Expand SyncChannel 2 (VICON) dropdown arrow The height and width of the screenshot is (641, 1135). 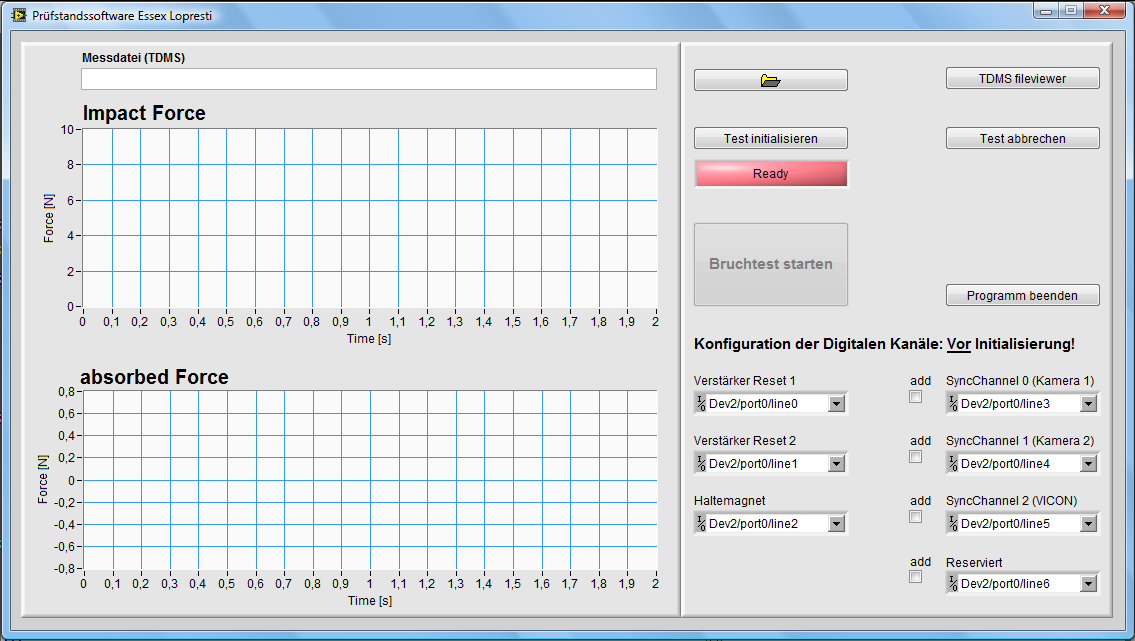tap(1089, 524)
